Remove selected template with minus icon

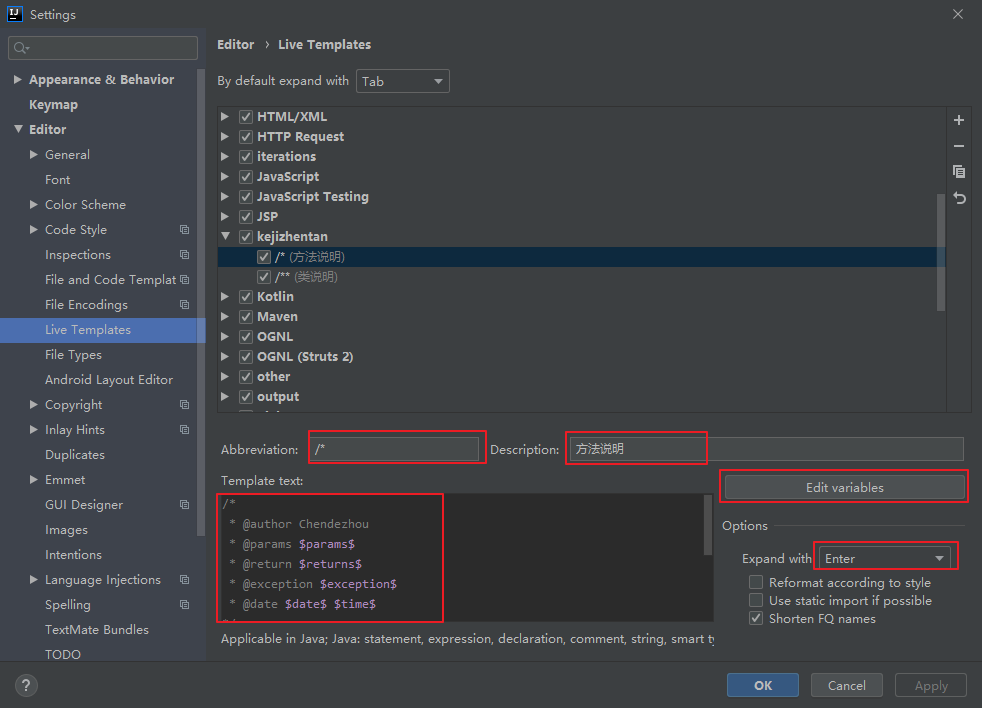click(959, 146)
